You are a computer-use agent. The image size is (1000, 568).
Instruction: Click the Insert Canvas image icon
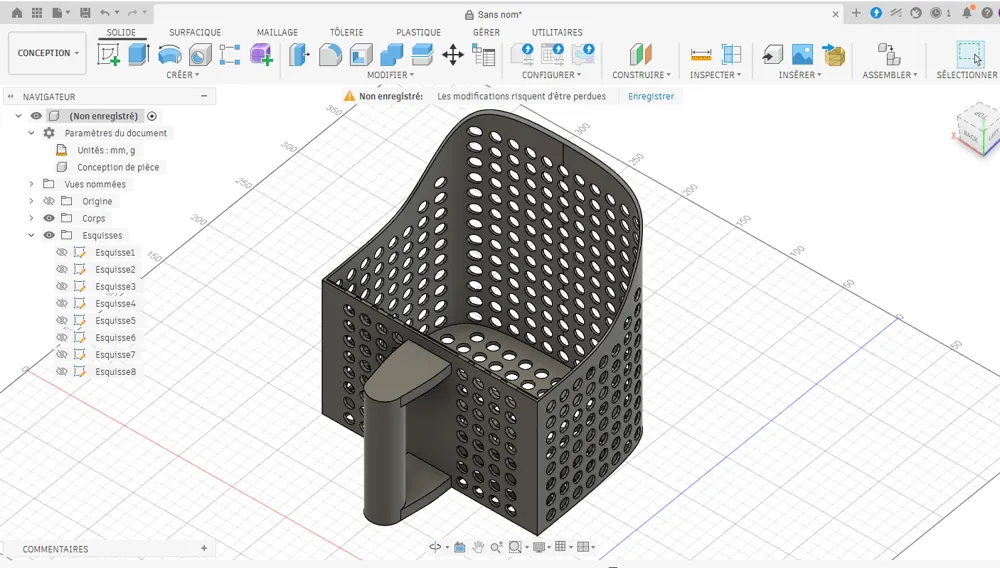(802, 55)
